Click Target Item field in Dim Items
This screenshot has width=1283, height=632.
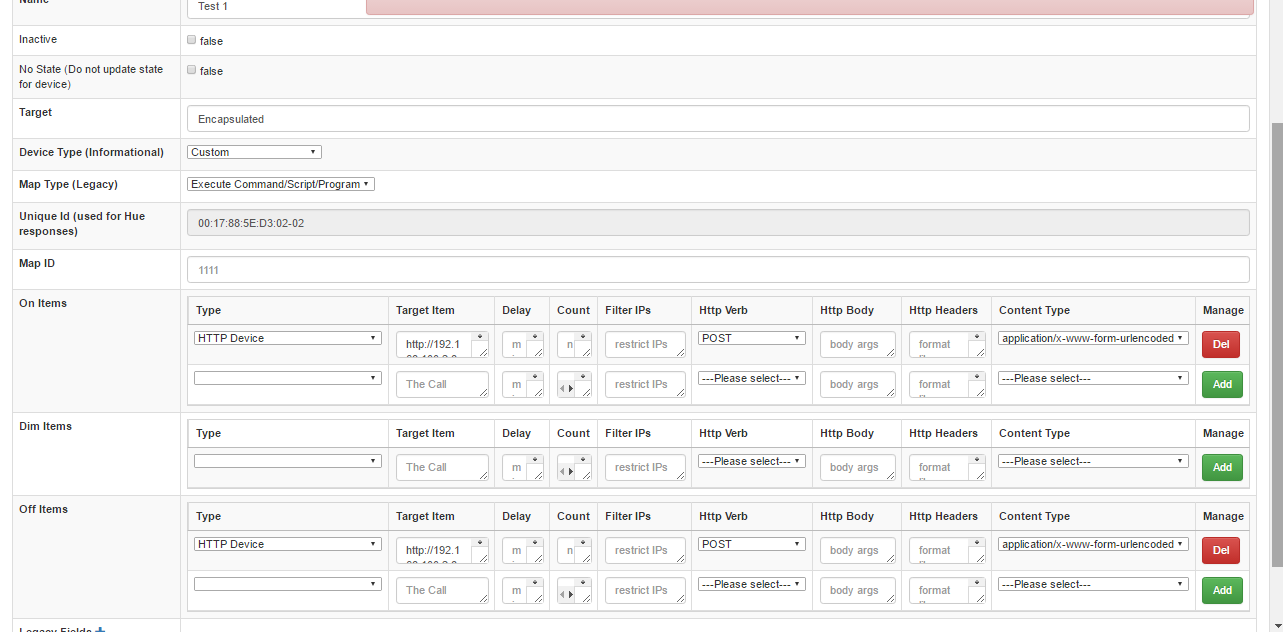click(x=442, y=468)
